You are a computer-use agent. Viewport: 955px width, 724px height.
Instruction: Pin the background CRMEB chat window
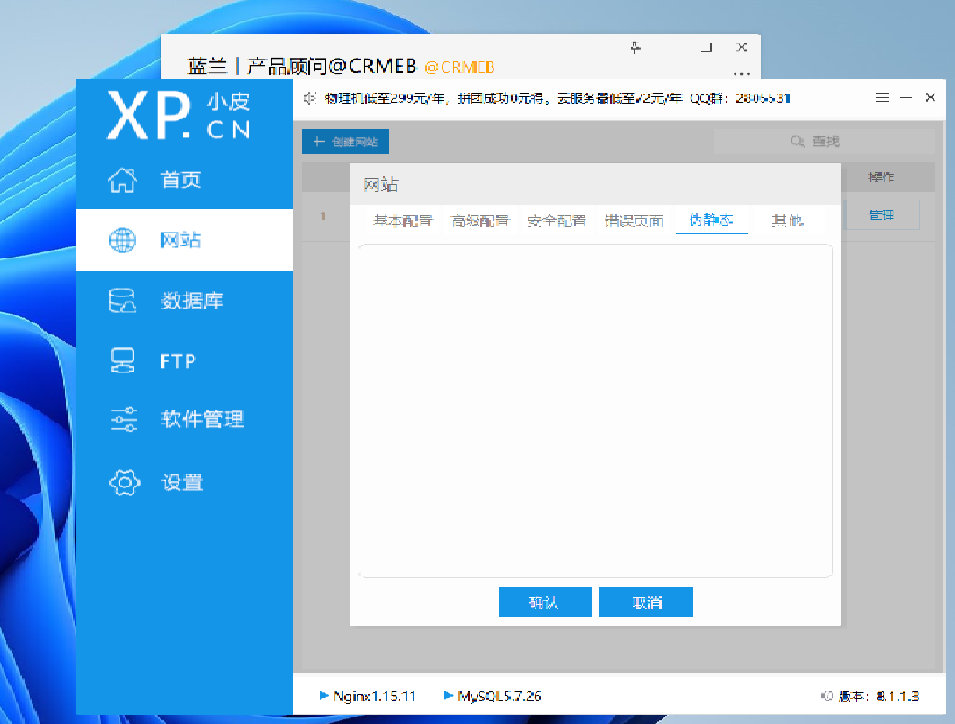pyautogui.click(x=635, y=47)
